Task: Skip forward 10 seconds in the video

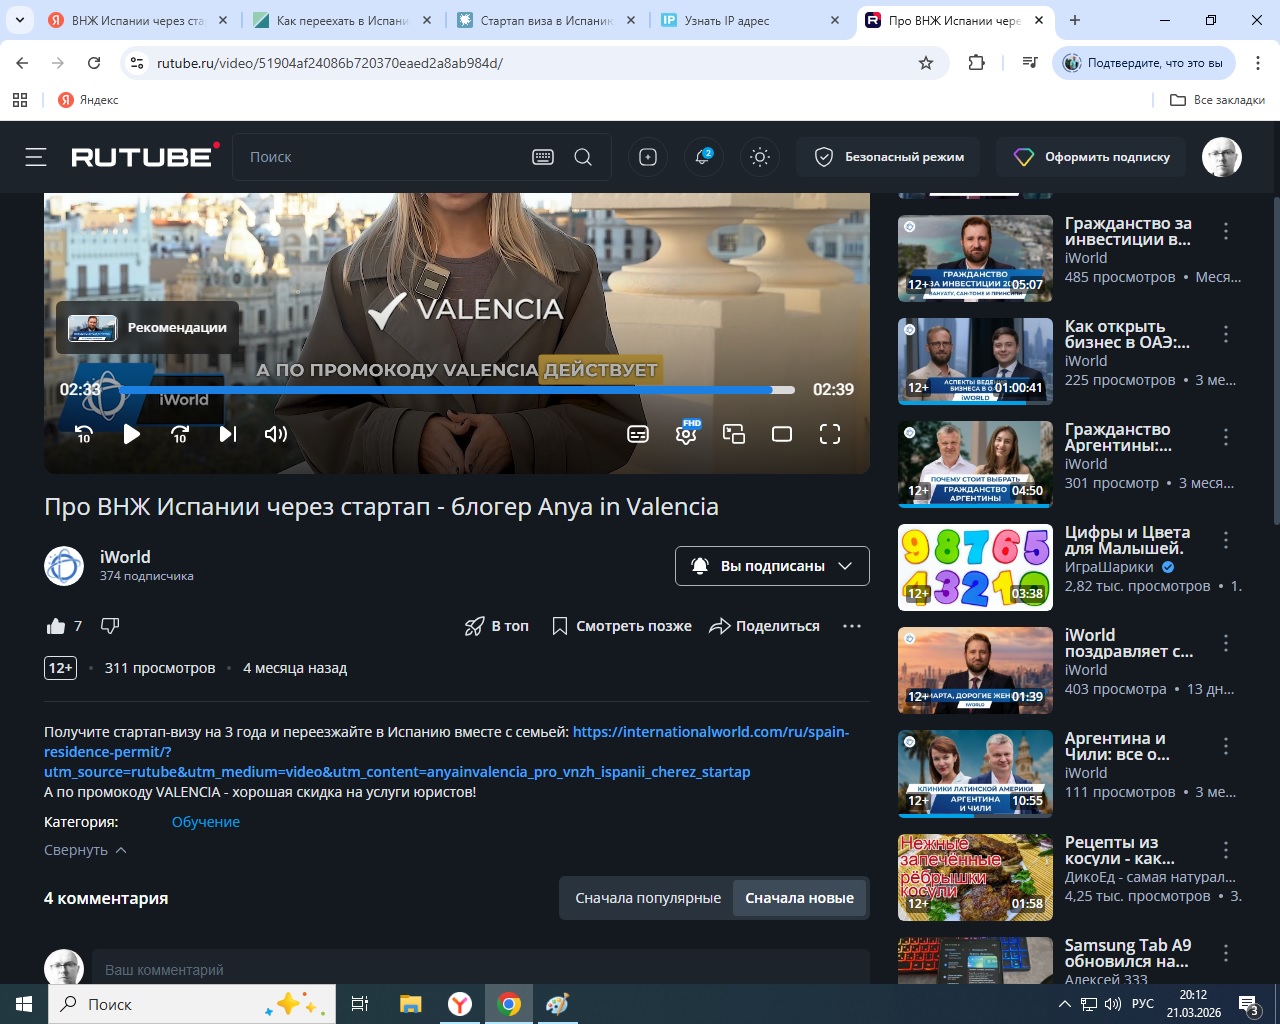Action: click(180, 434)
